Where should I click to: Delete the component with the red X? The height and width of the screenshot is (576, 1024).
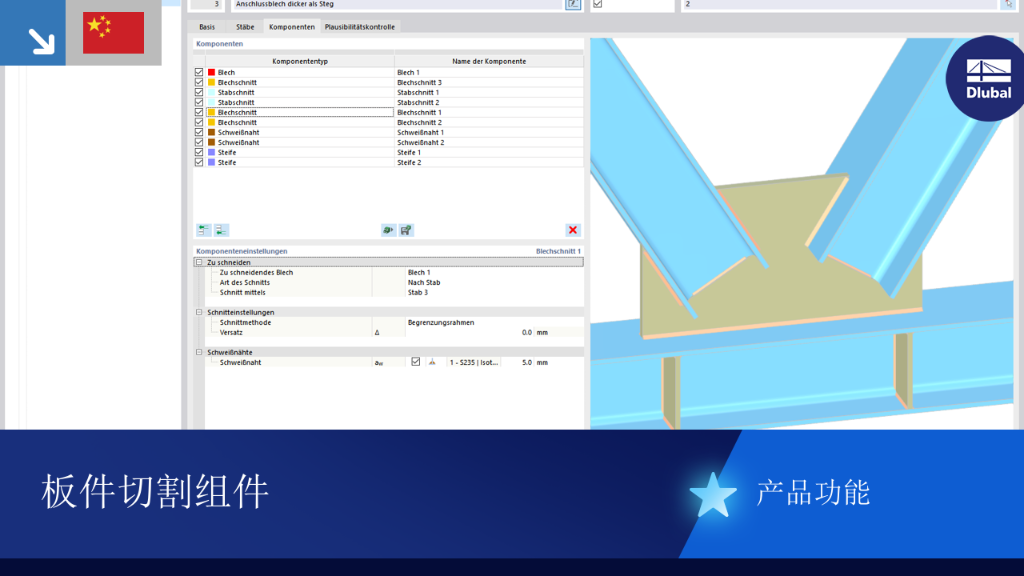[573, 230]
